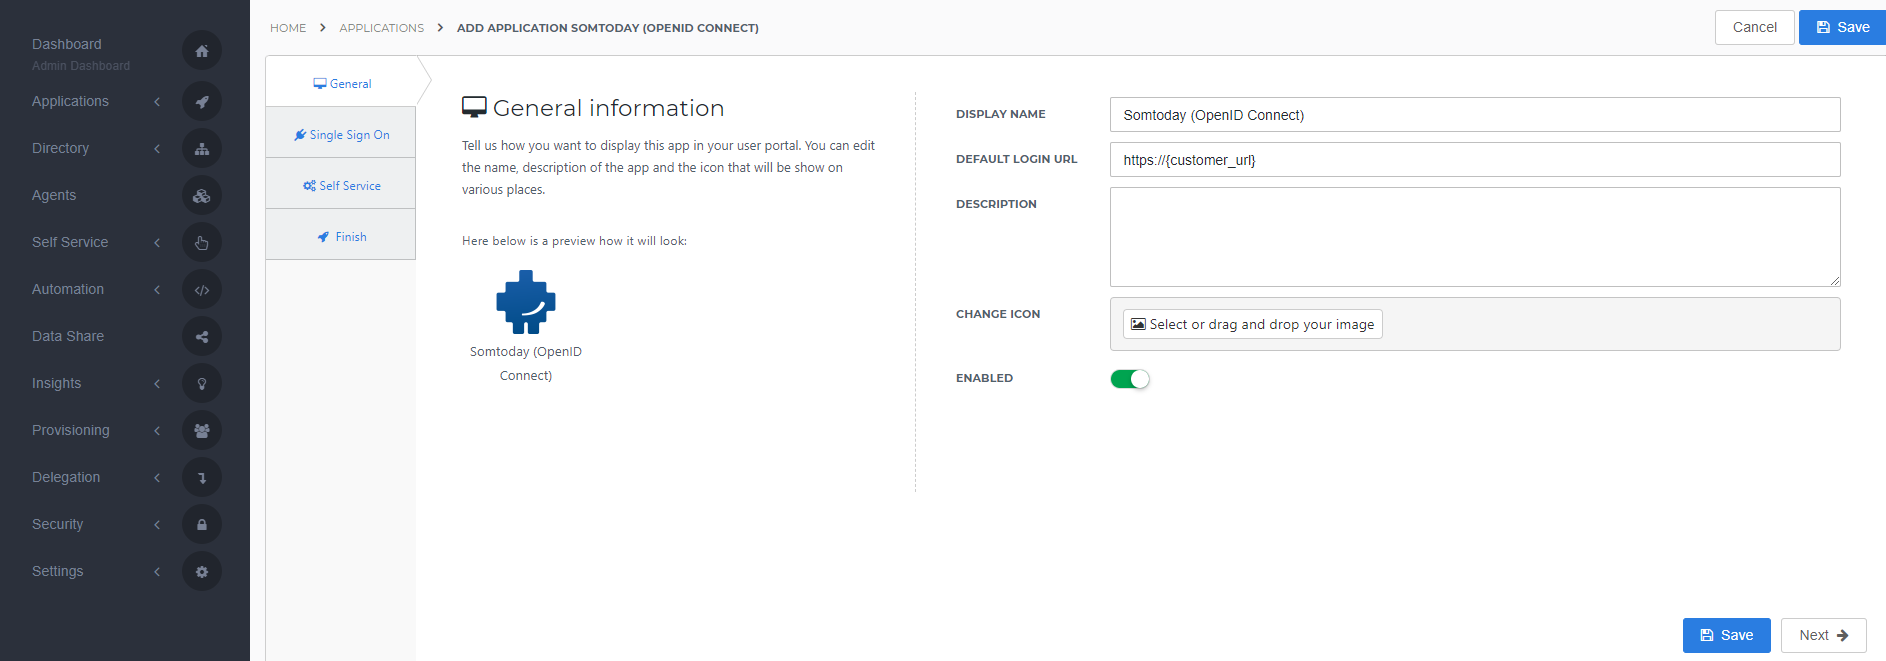Click Select or drag and drop your image
The height and width of the screenshot is (661, 1886).
click(1252, 324)
